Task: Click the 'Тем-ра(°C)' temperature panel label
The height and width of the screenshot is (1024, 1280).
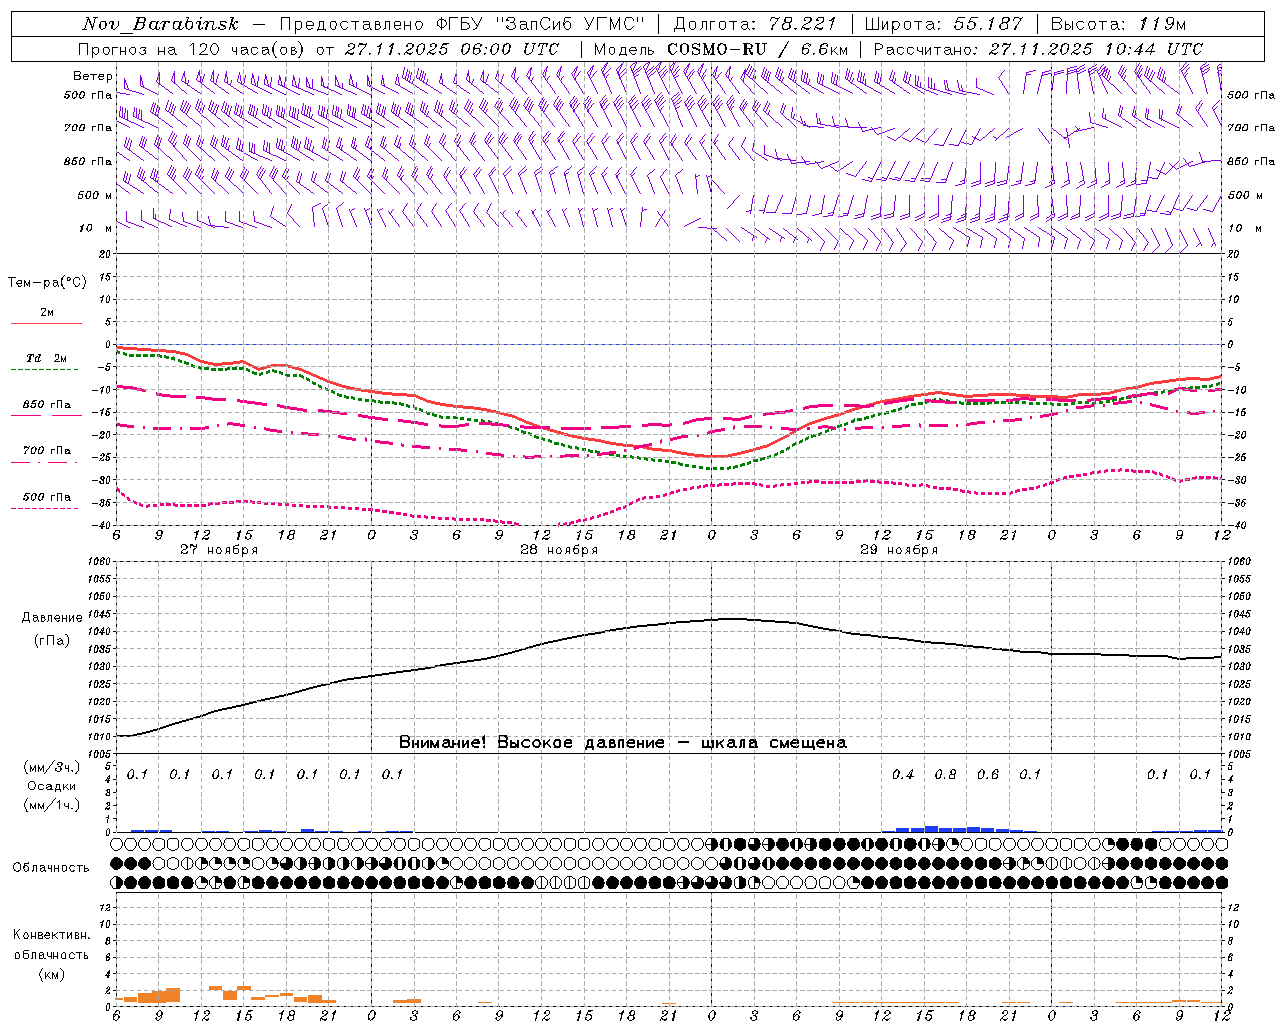Action: click(x=47, y=283)
